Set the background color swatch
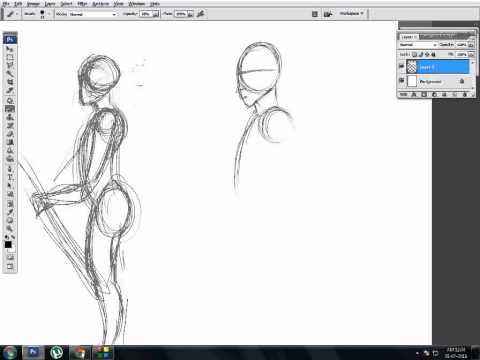The width and height of the screenshot is (480, 360). point(13,250)
